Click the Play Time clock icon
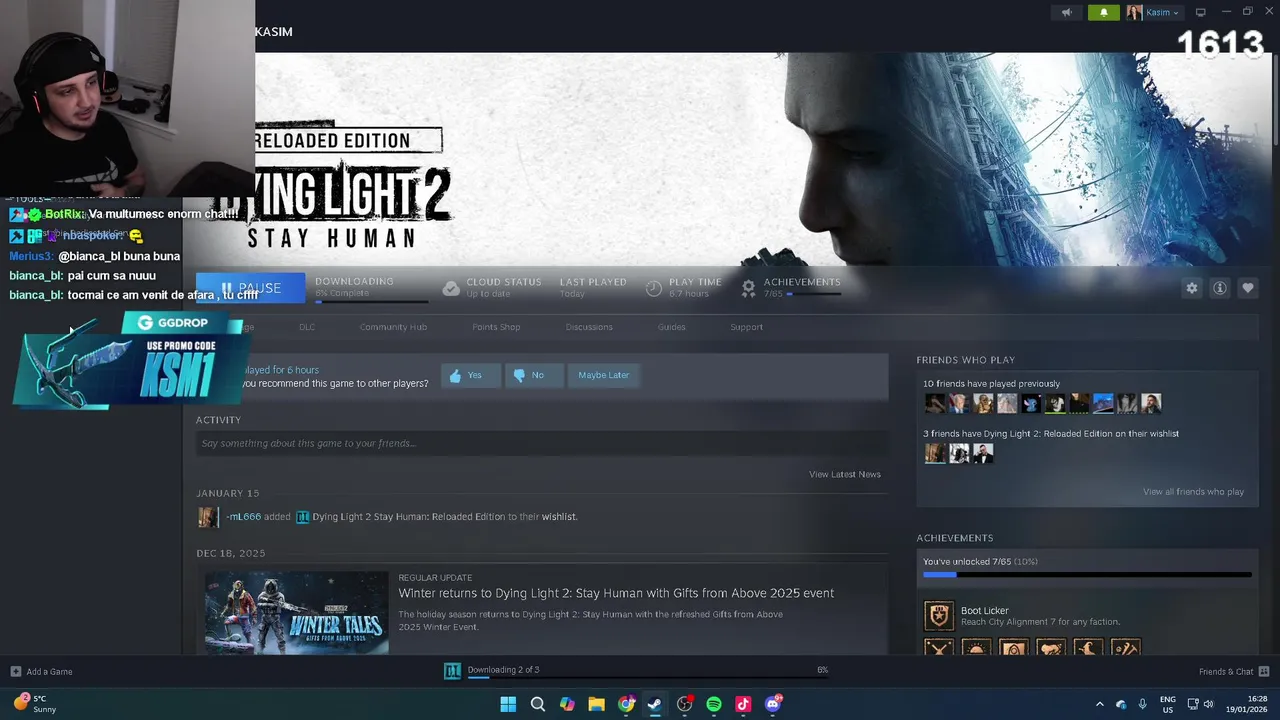Image resolution: width=1280 pixels, height=720 pixels. click(654, 288)
